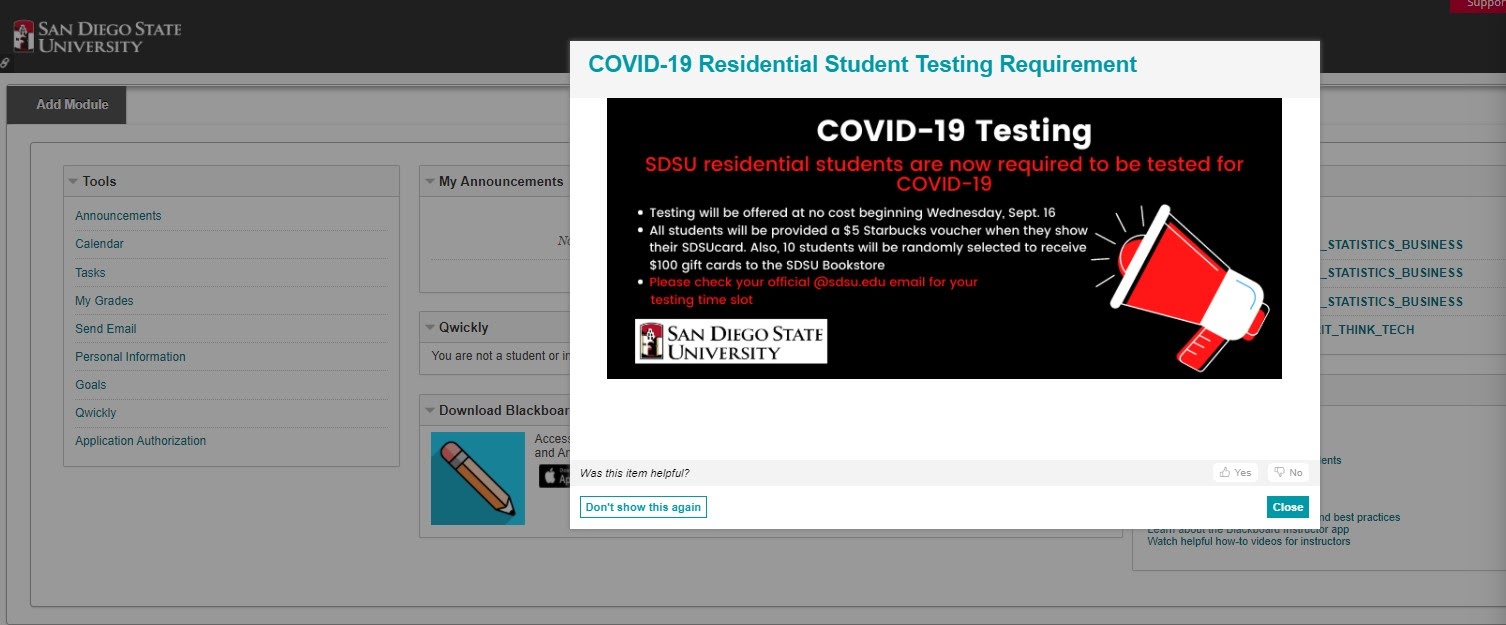Open My Grades
The width and height of the screenshot is (1506, 625).
pos(104,300)
